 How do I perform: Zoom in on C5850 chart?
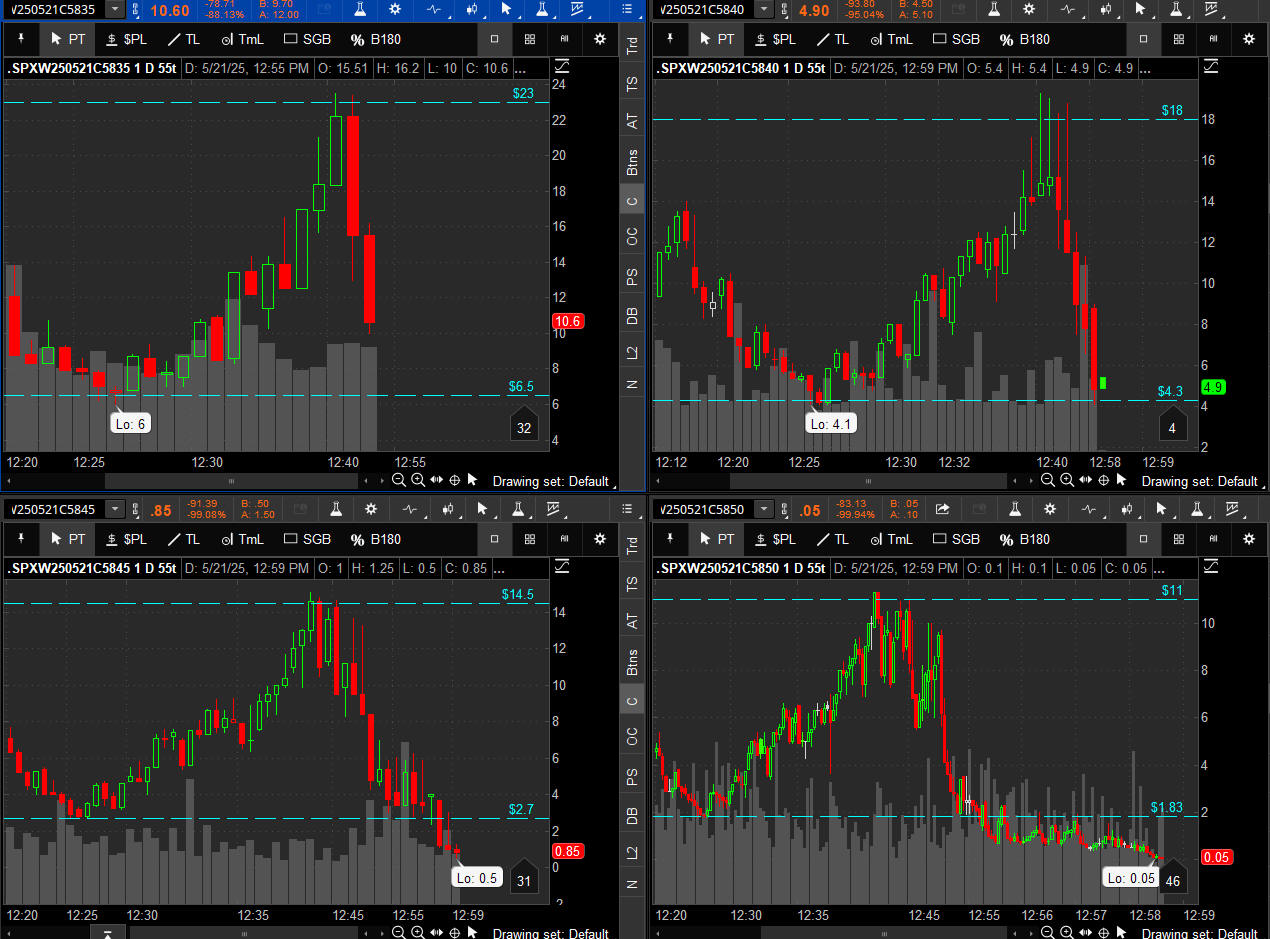coord(1067,932)
